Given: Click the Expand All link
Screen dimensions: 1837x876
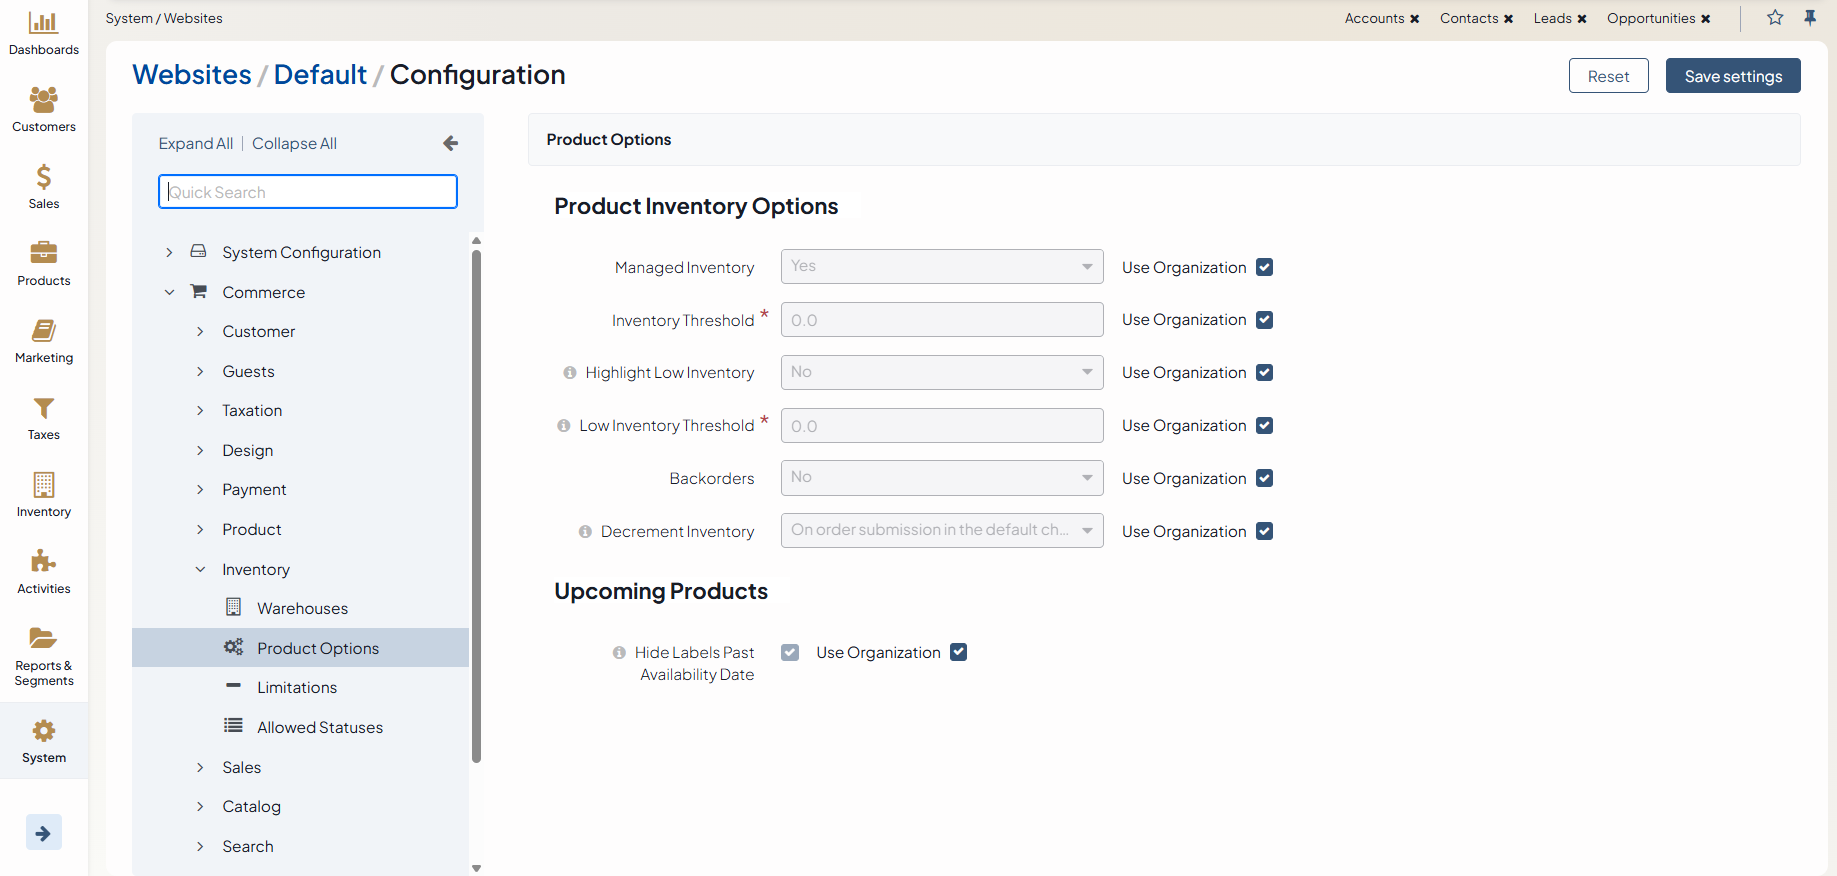Looking at the screenshot, I should (195, 144).
